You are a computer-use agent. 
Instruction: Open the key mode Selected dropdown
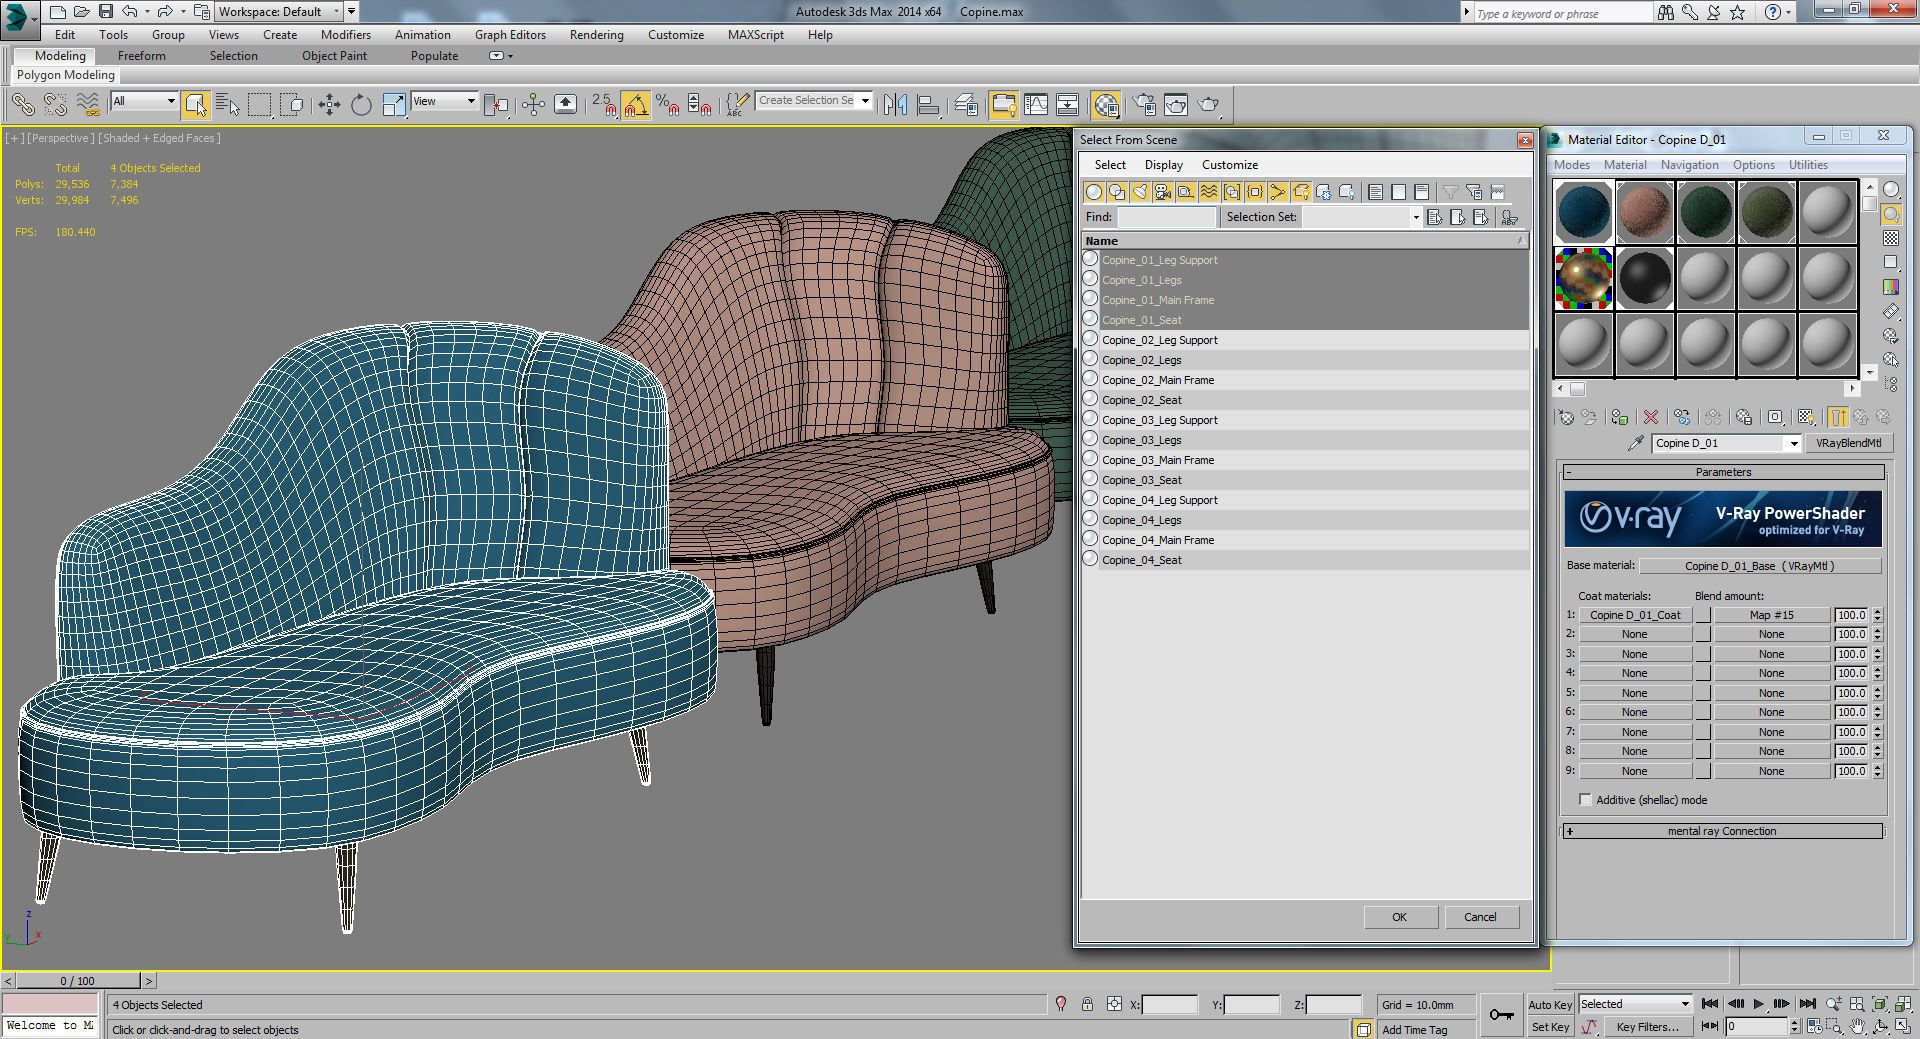coord(1634,1004)
